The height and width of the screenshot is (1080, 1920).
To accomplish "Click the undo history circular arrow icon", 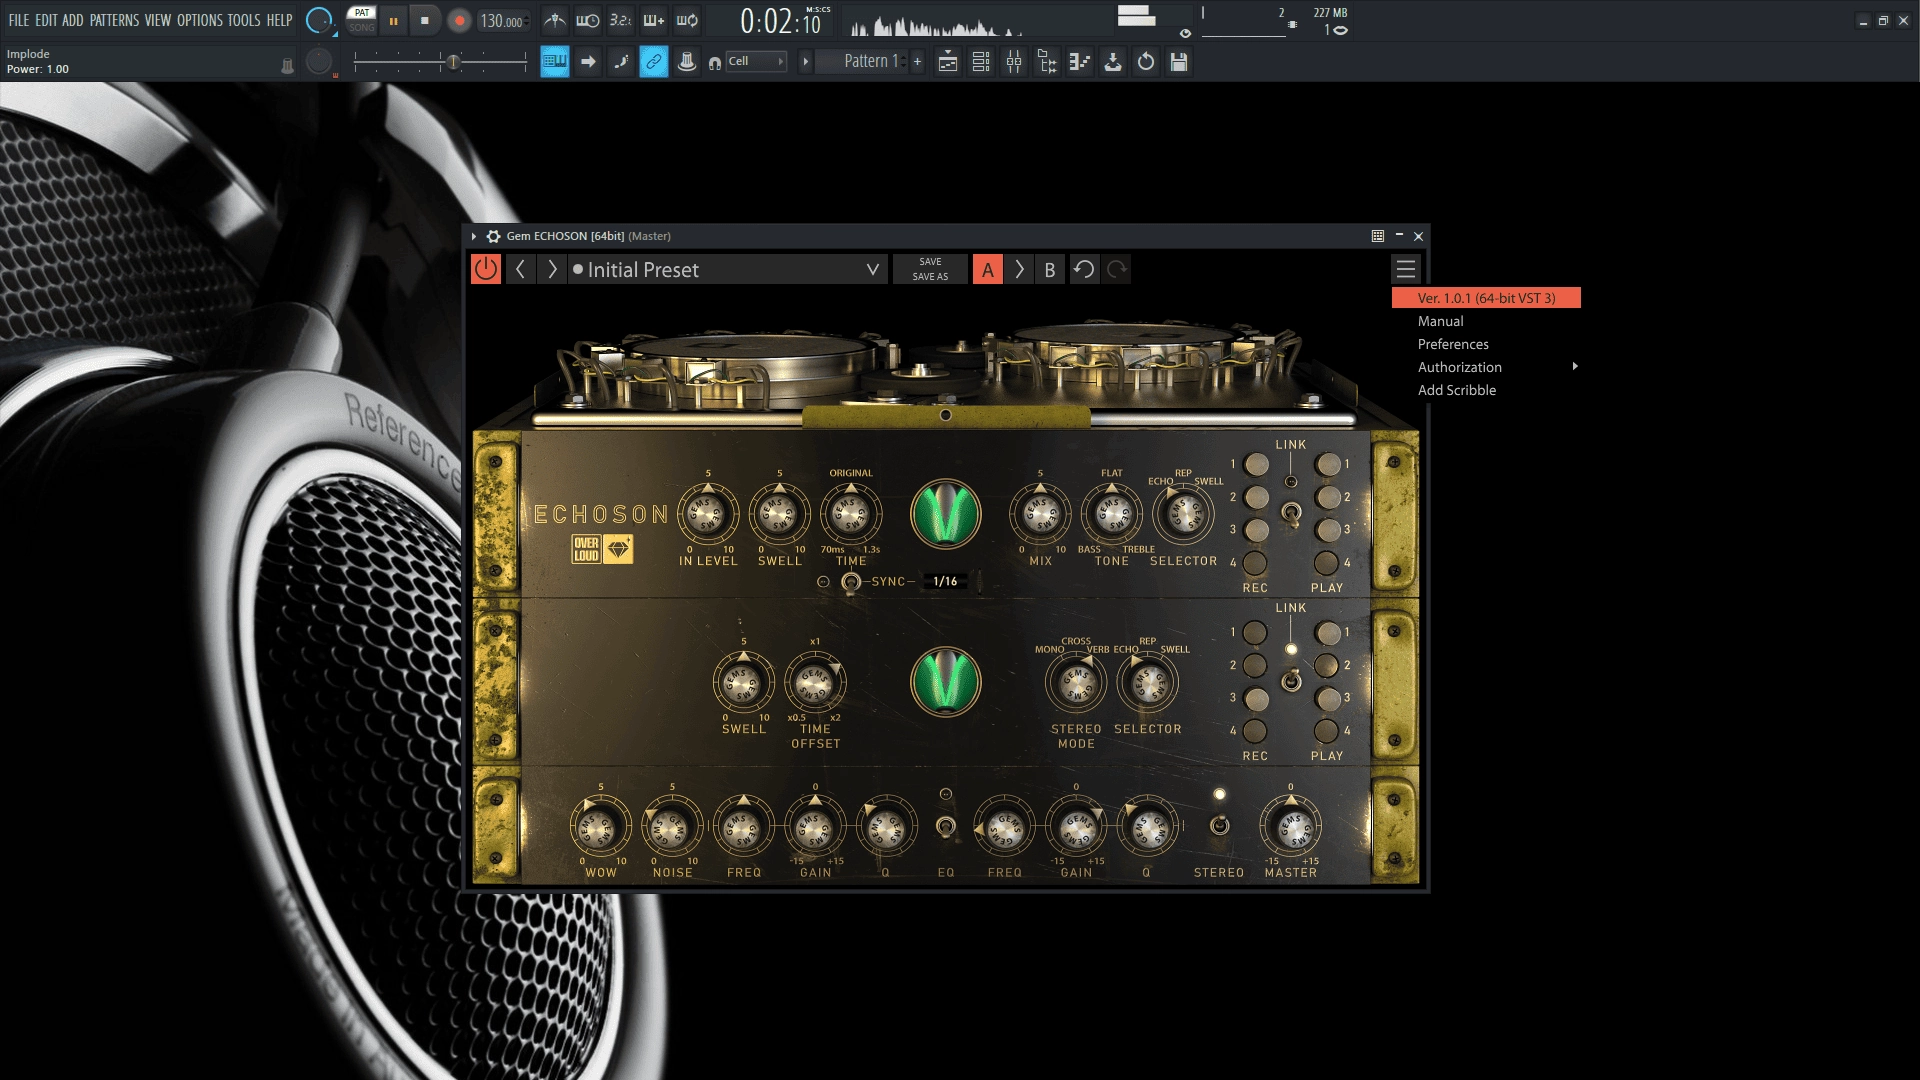I will tap(1146, 62).
